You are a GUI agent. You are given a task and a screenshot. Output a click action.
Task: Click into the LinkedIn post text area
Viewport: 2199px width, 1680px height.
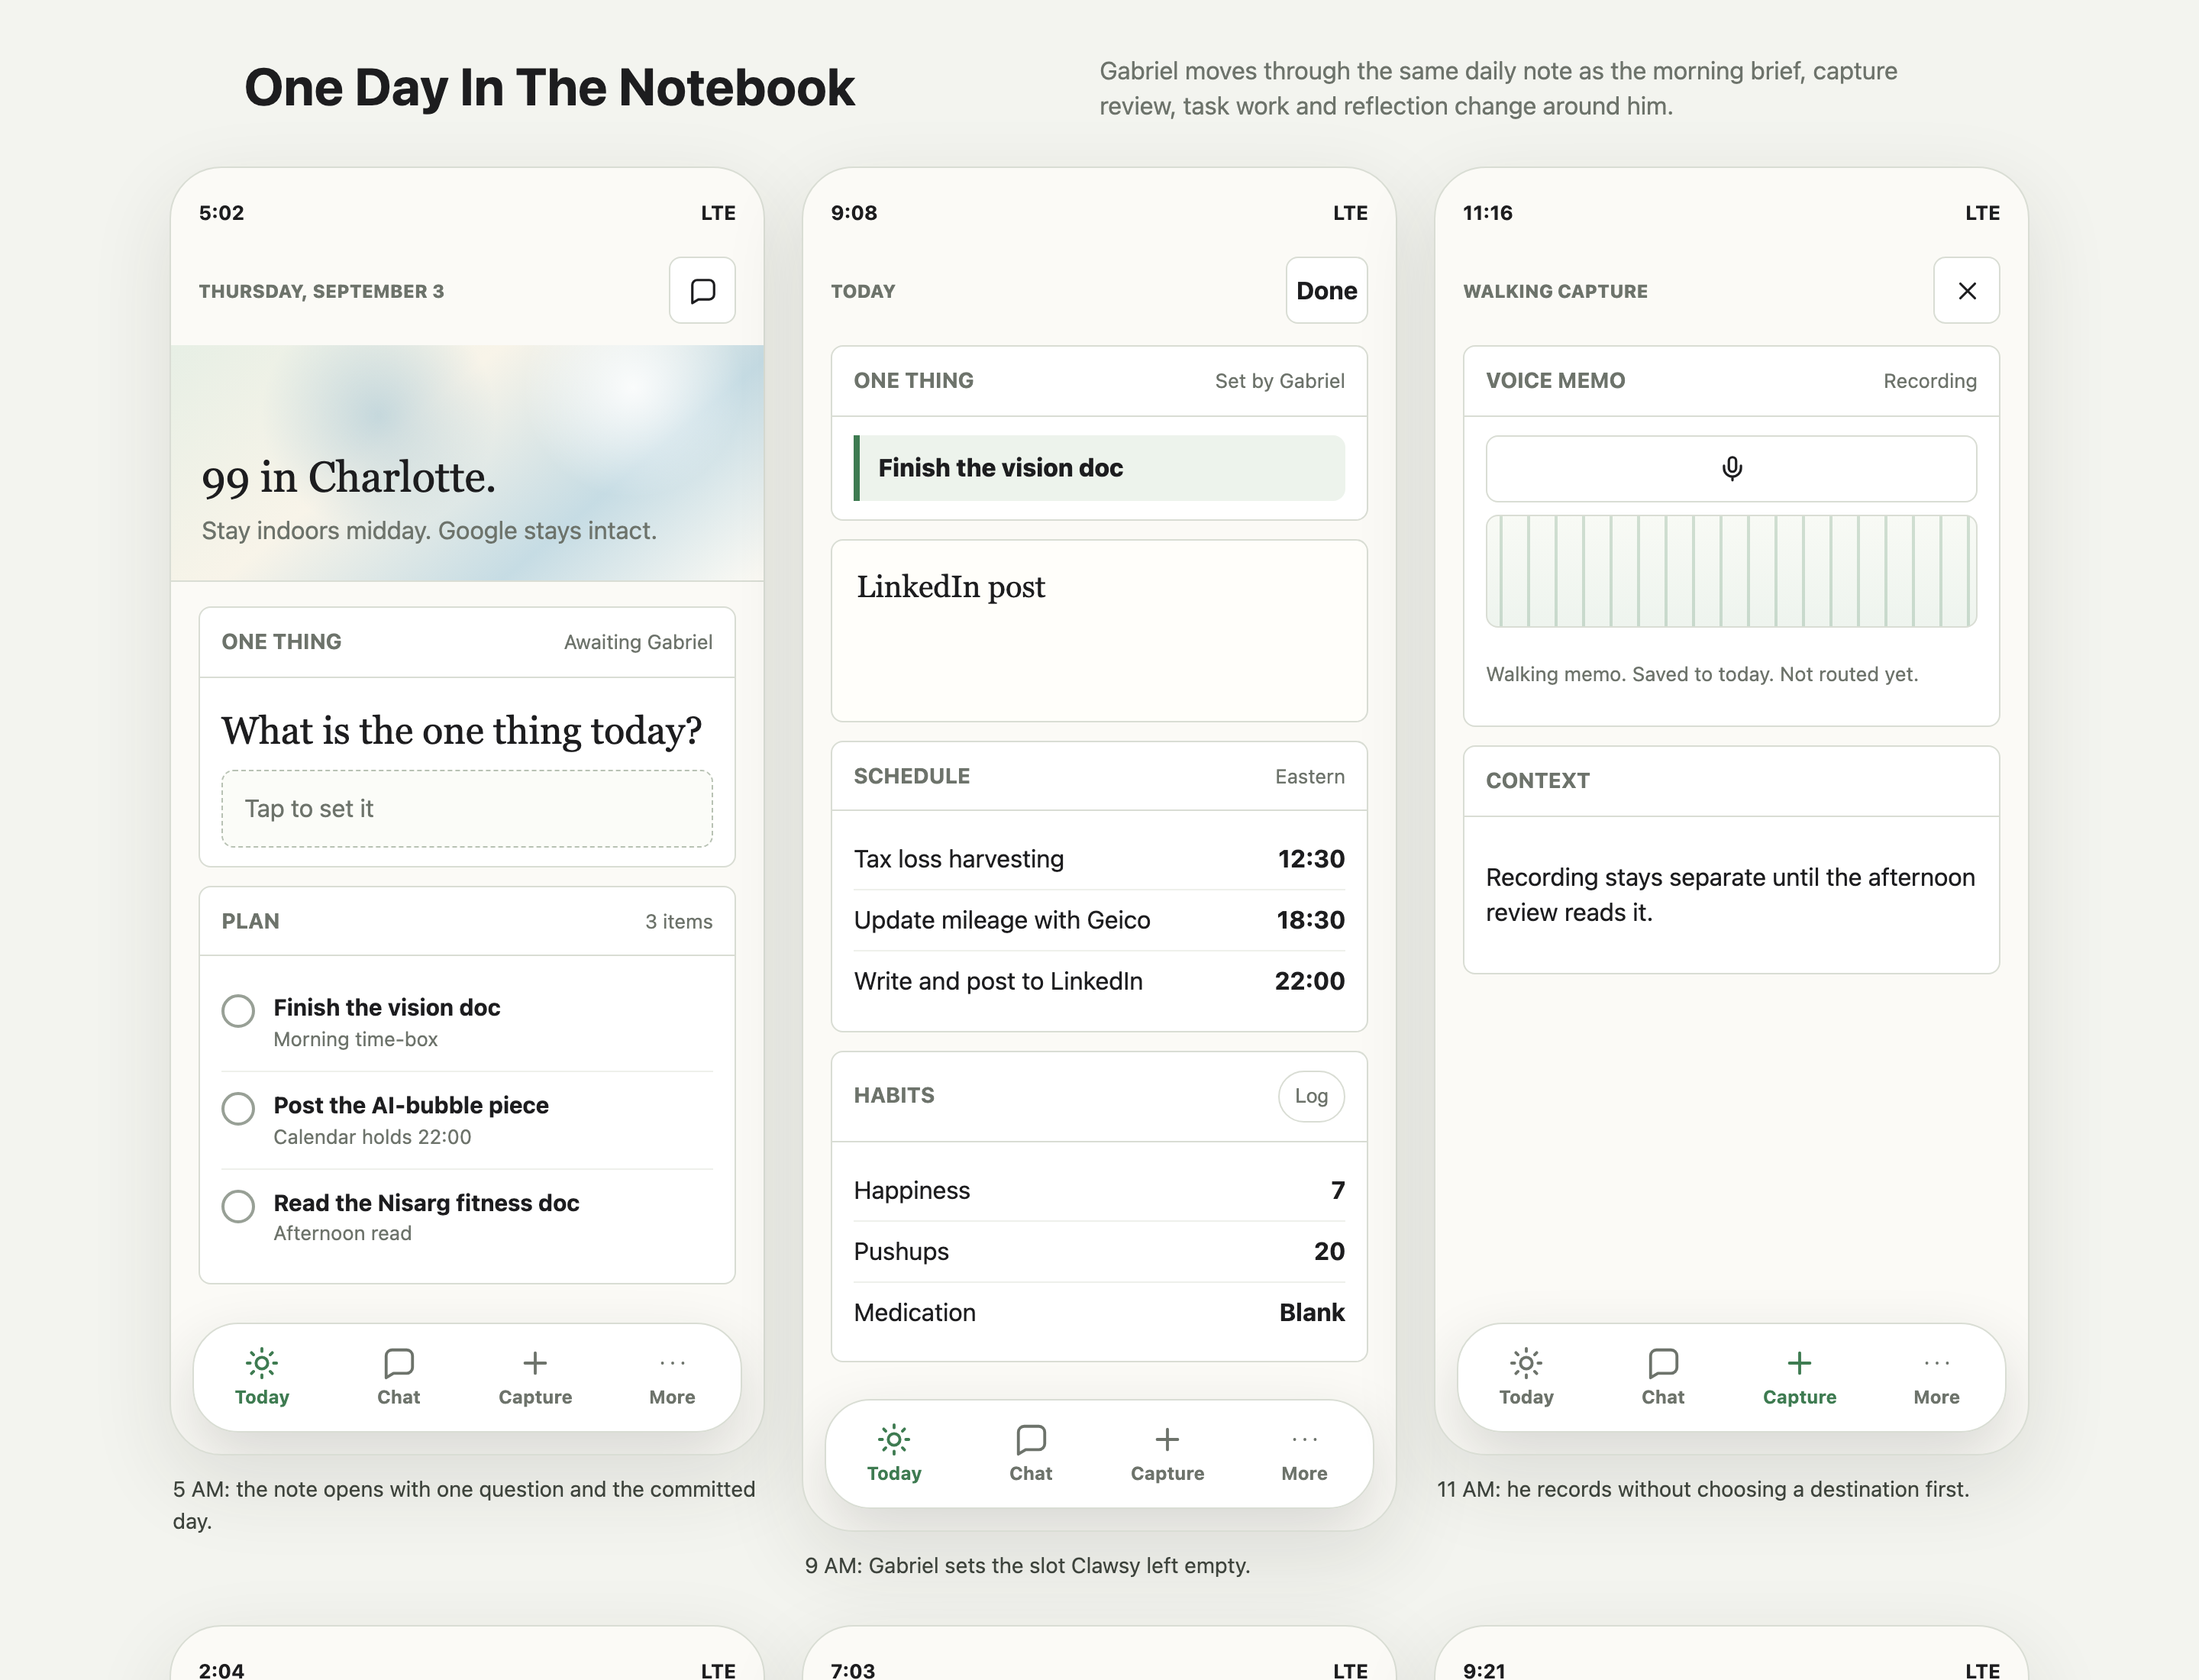[x=1099, y=631]
